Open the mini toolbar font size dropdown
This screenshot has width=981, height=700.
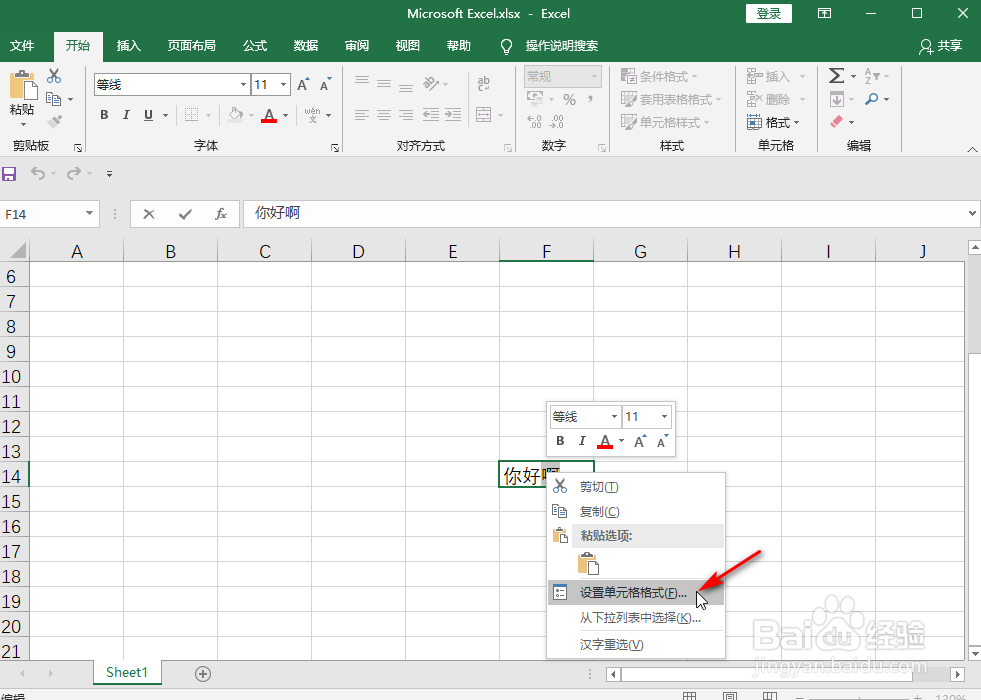point(664,417)
